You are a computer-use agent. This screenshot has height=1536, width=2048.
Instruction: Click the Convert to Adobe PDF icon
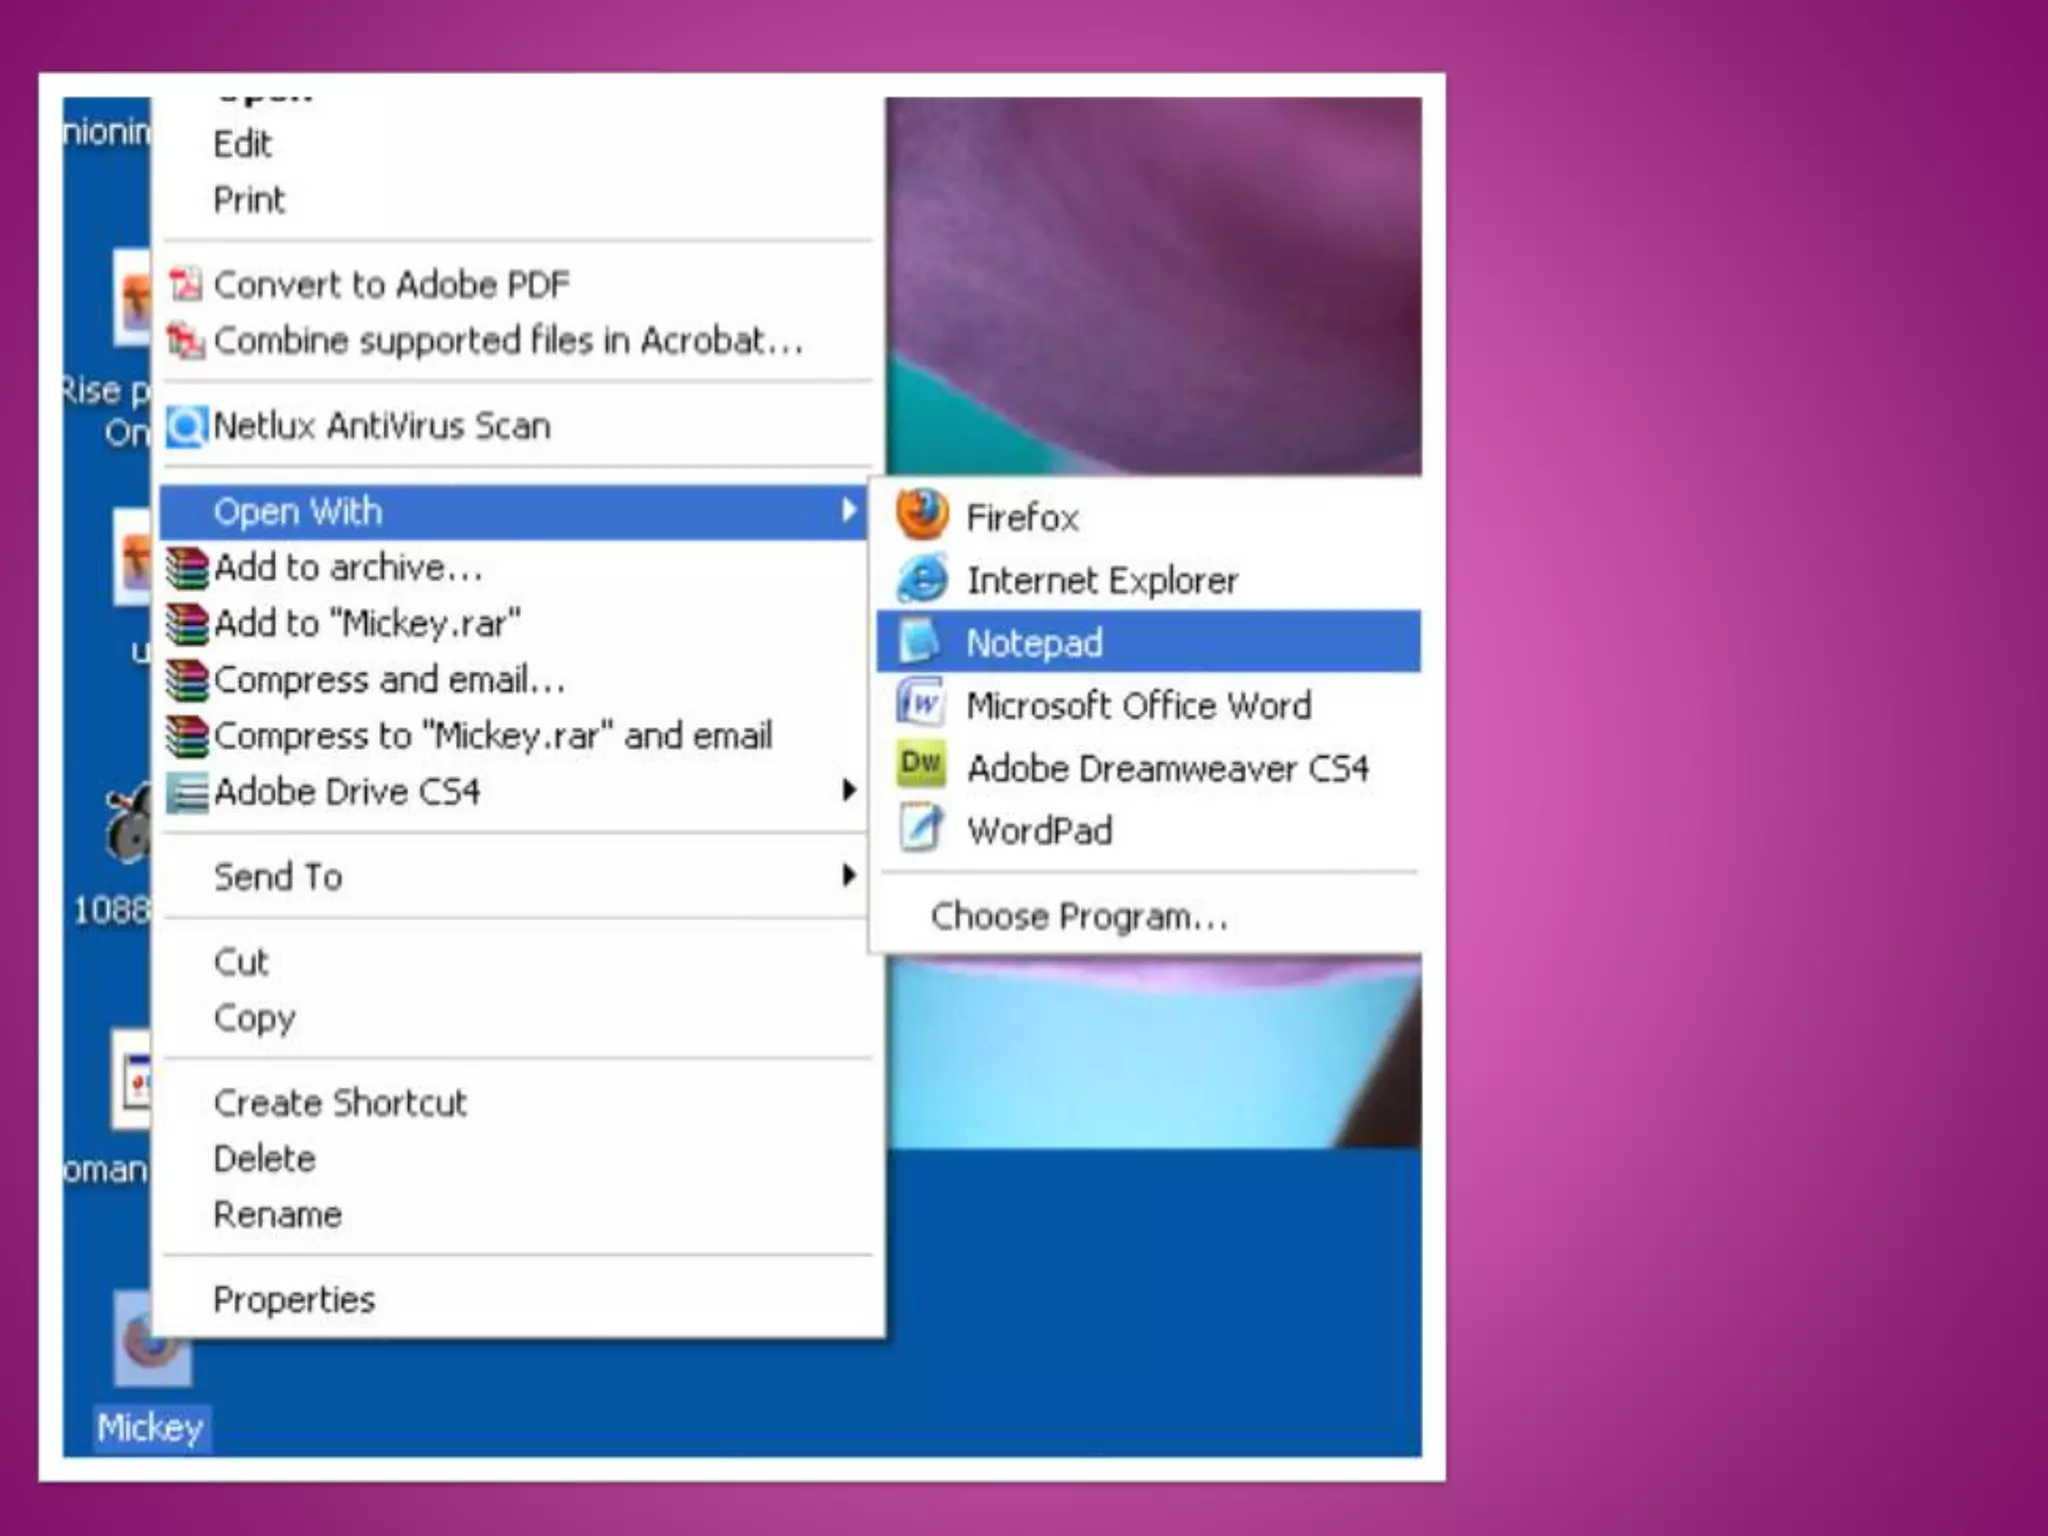[185, 285]
